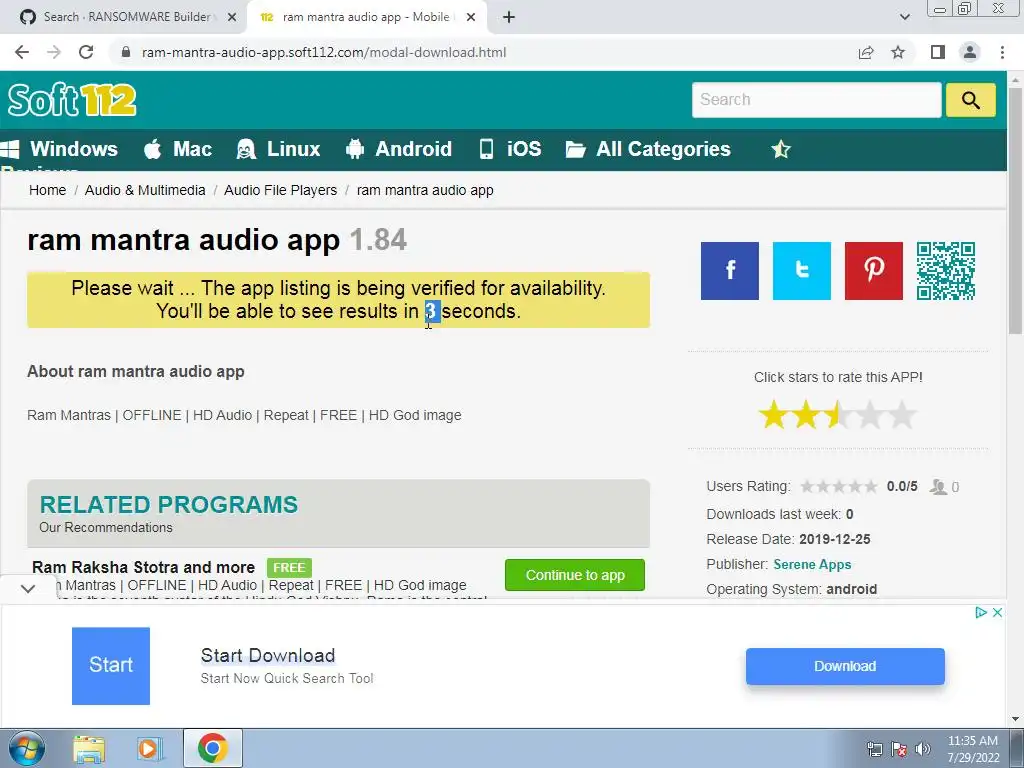Collapse the bottom ad with chevron
Screen dimensions: 1024x768
click(27, 588)
